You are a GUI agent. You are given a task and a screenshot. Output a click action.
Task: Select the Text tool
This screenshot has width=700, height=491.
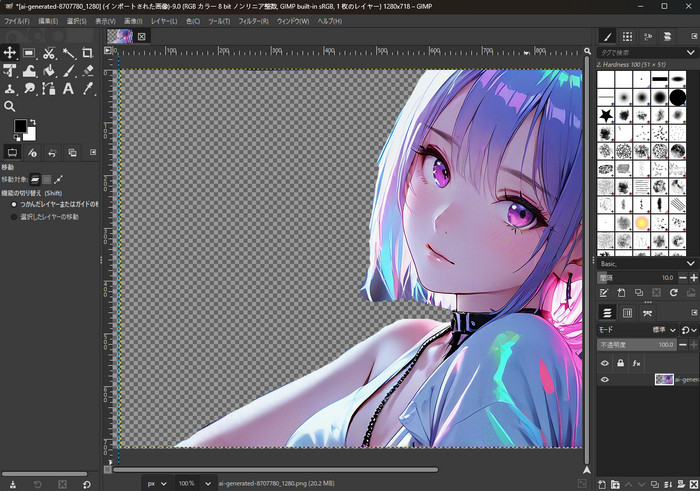(x=68, y=88)
